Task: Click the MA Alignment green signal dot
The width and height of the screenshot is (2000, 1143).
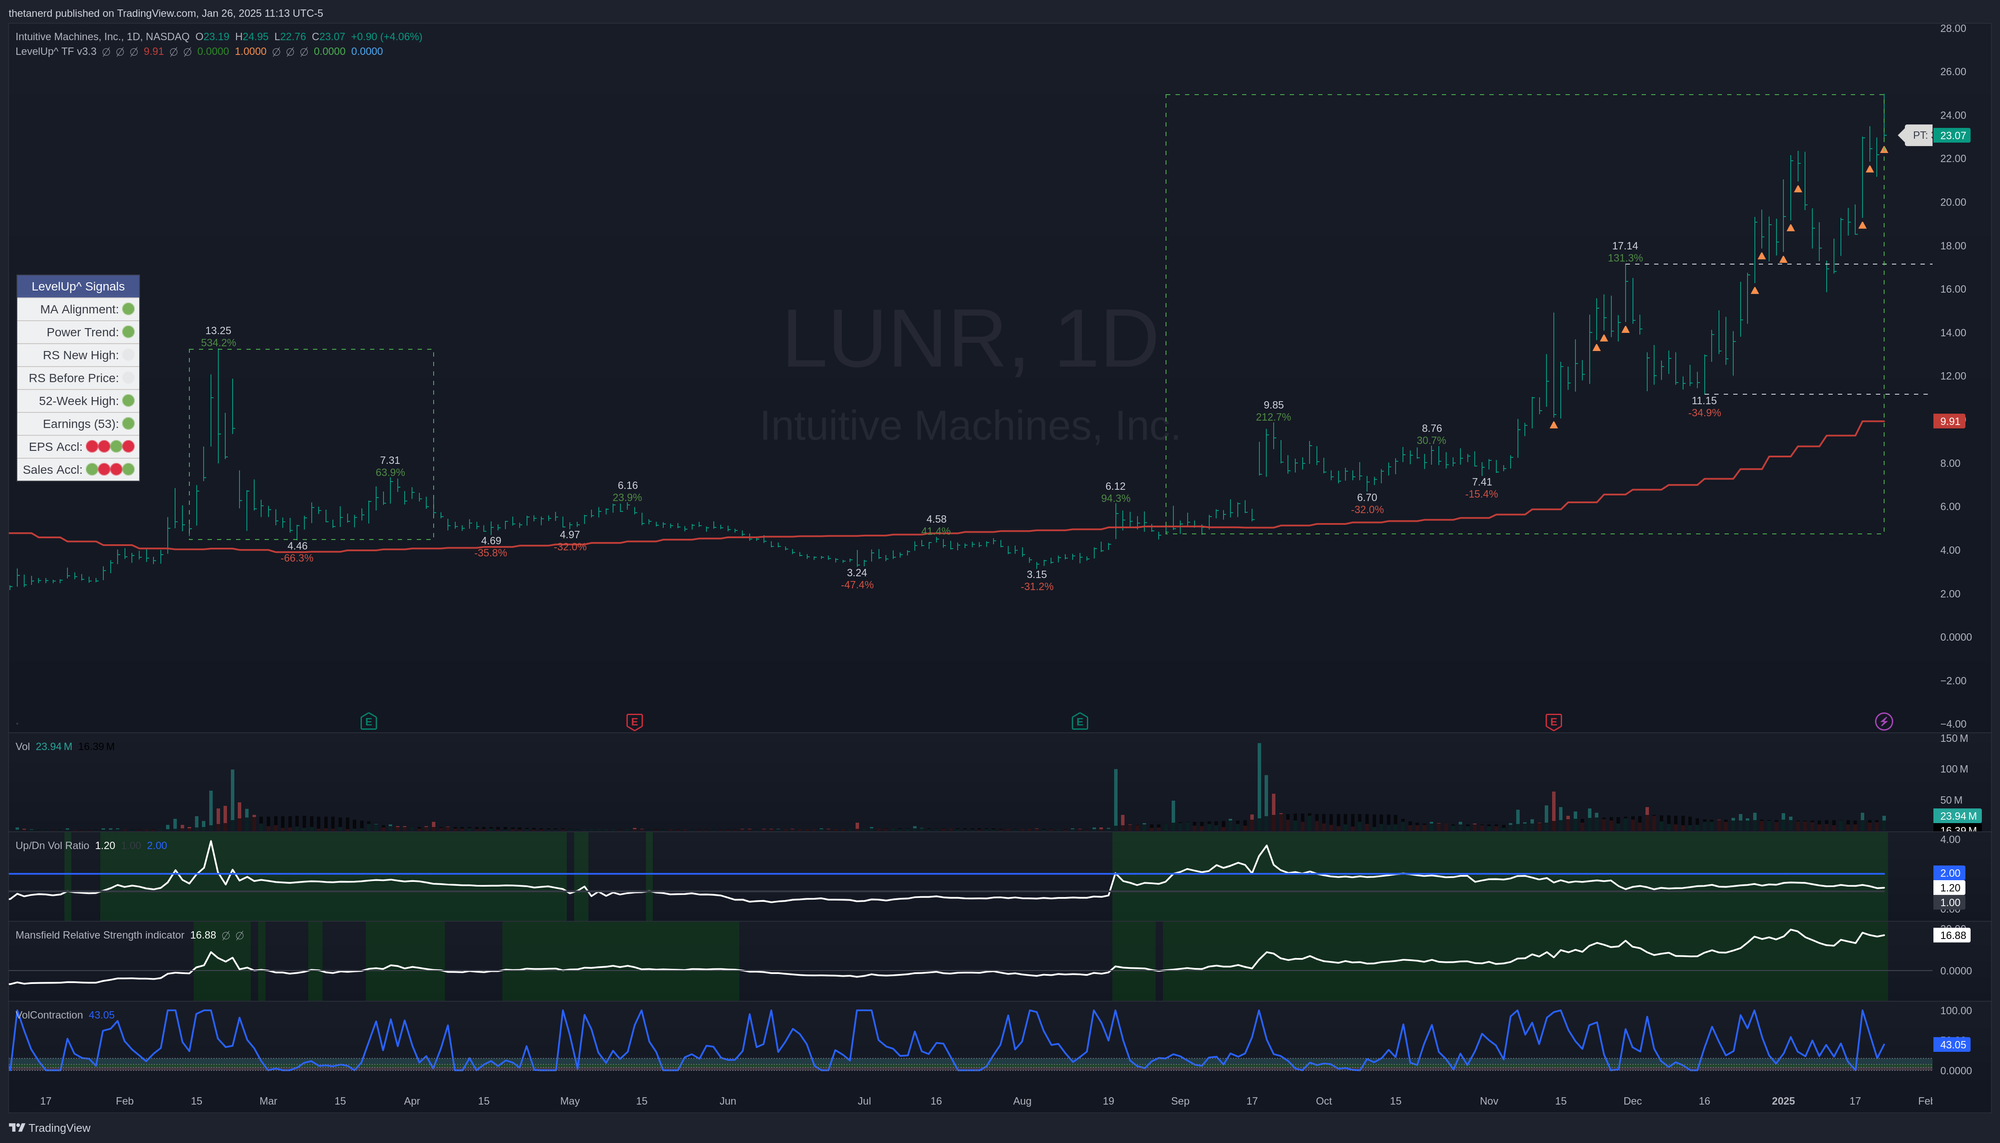Action: click(128, 309)
